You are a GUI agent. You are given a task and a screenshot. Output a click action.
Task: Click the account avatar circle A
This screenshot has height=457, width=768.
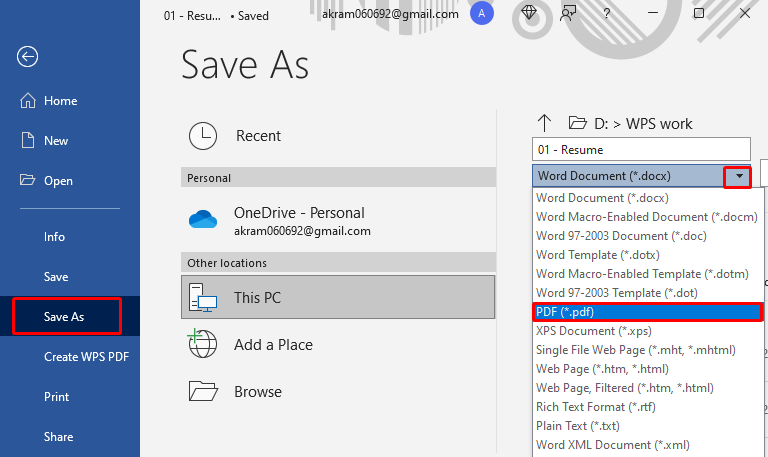(481, 13)
